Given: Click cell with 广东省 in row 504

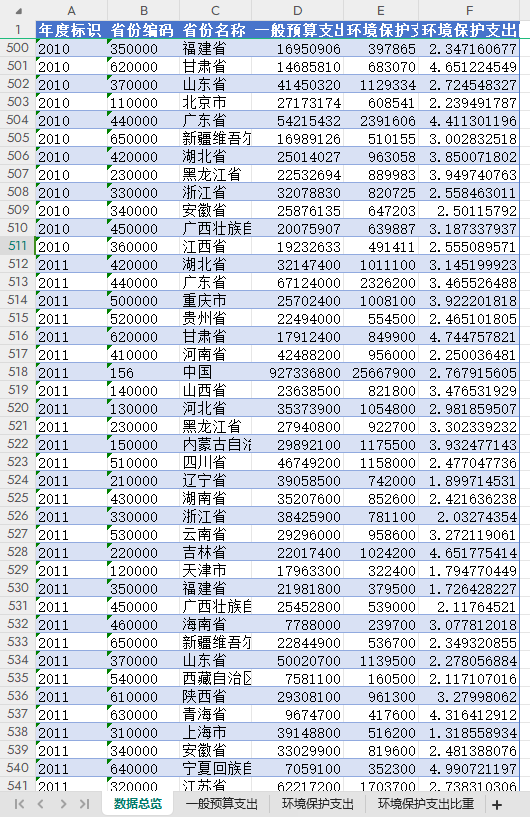Looking at the screenshot, I should tap(215, 120).
